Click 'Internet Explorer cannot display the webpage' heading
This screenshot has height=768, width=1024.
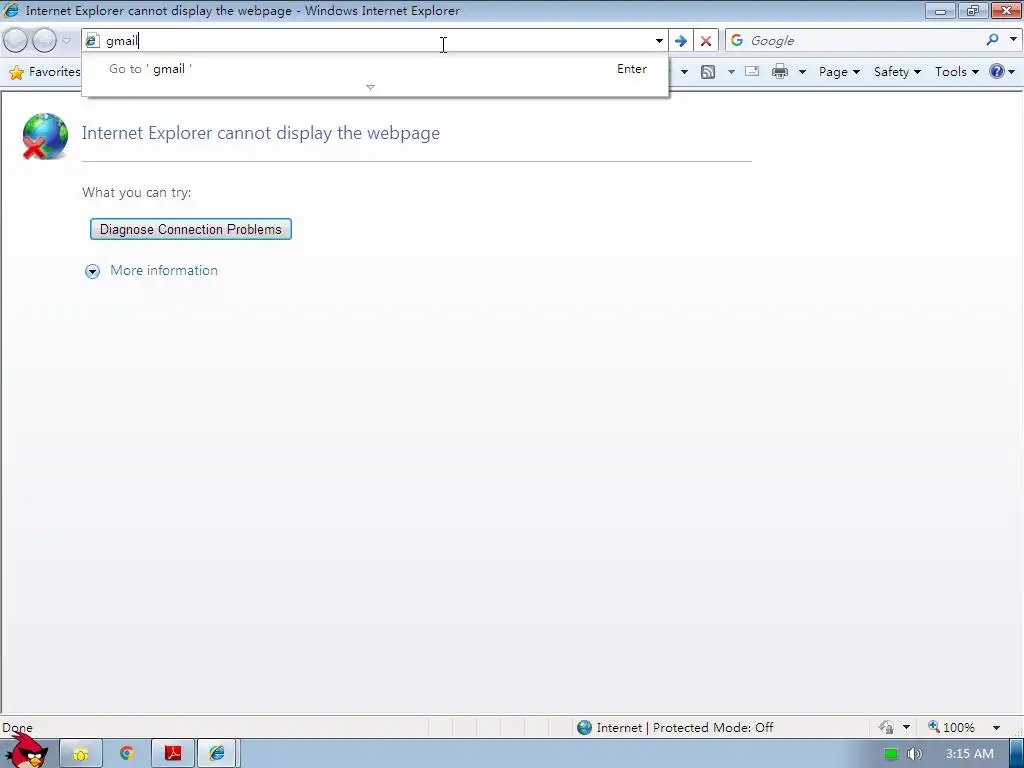pyautogui.click(x=261, y=133)
